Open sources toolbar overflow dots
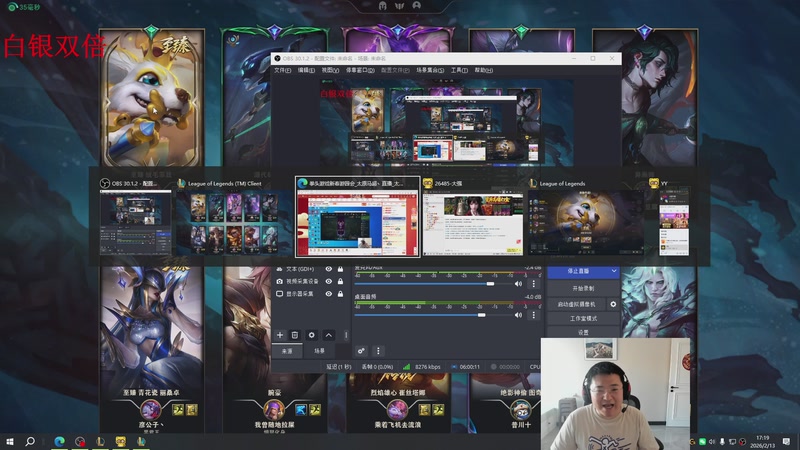800x450 pixels. 346,335
